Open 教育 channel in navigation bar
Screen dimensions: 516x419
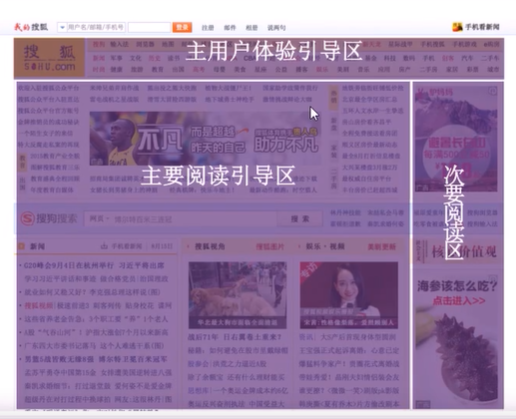pos(157,69)
